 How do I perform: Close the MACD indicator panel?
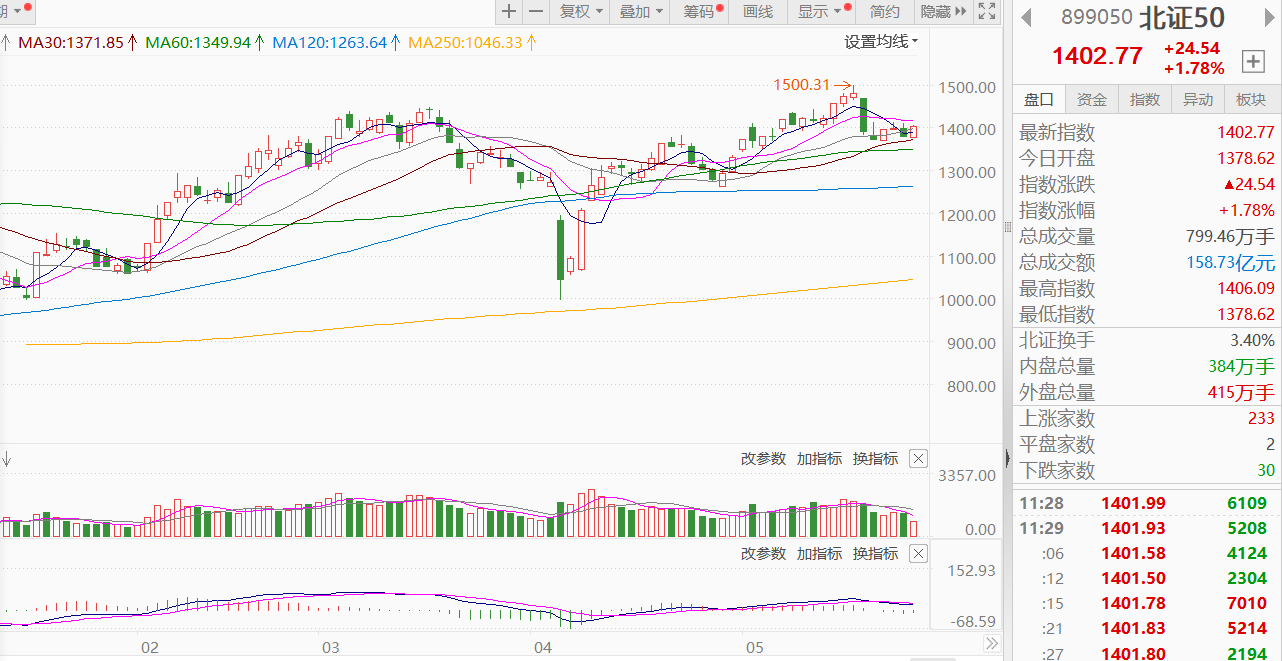pos(918,554)
